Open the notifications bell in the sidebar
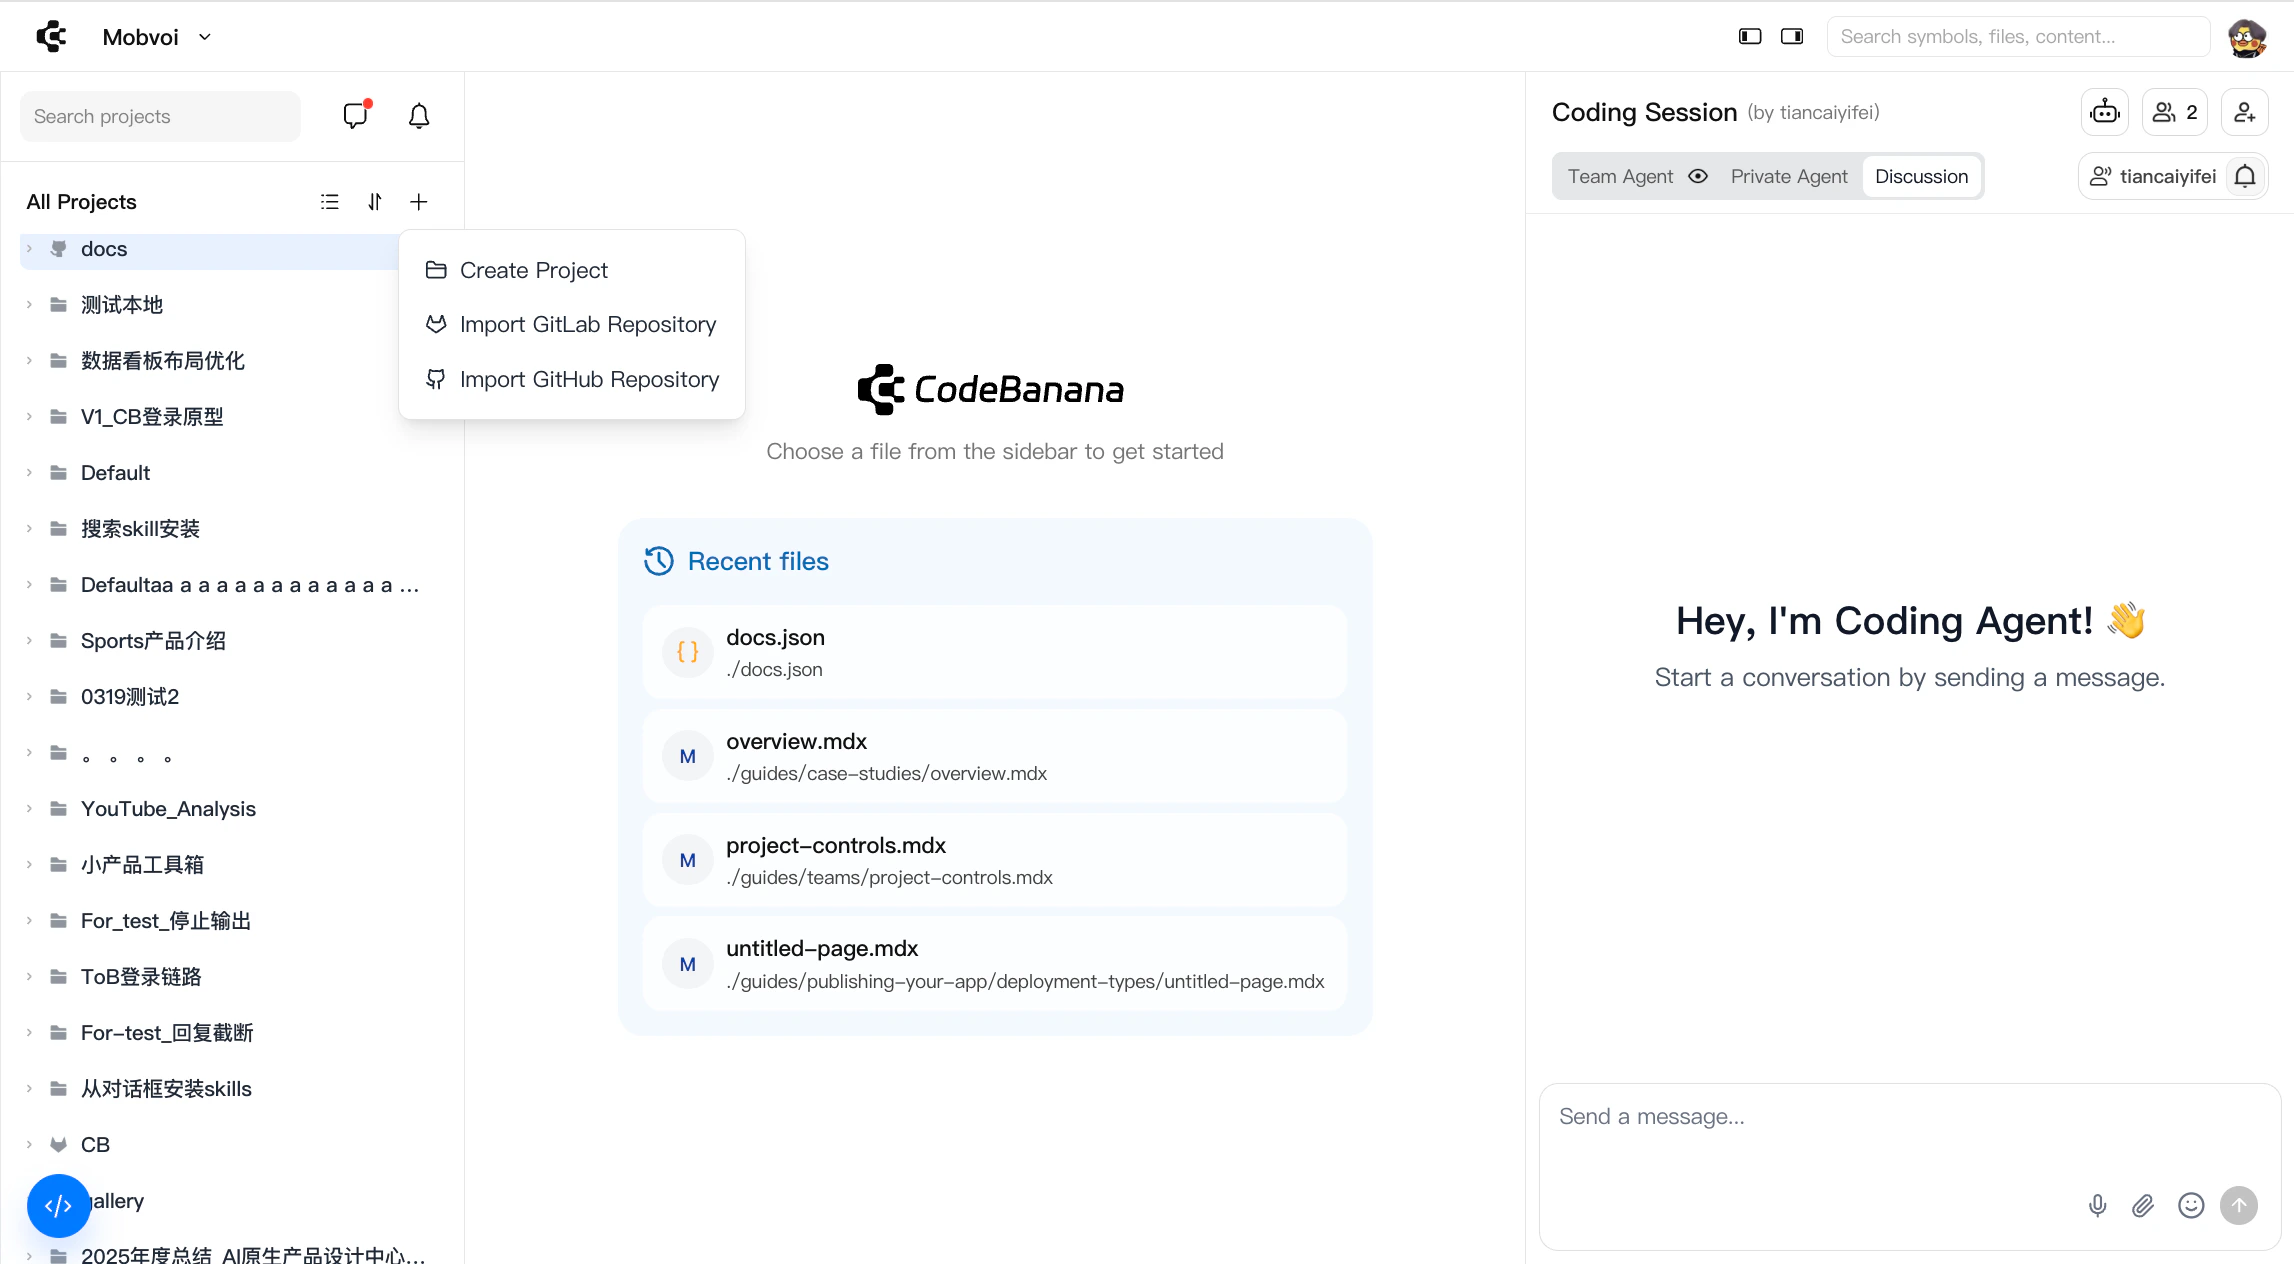Screen dimensions: 2294x1264 click(x=419, y=116)
